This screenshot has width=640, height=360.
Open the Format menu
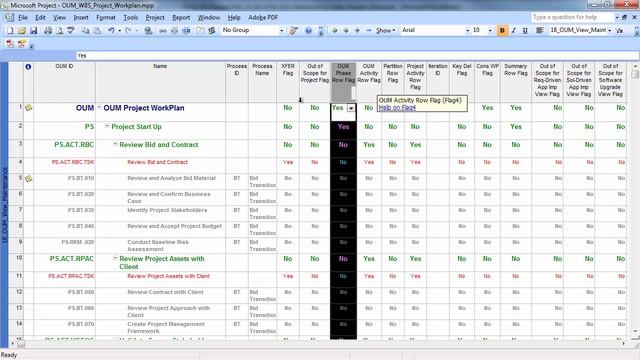106,18
